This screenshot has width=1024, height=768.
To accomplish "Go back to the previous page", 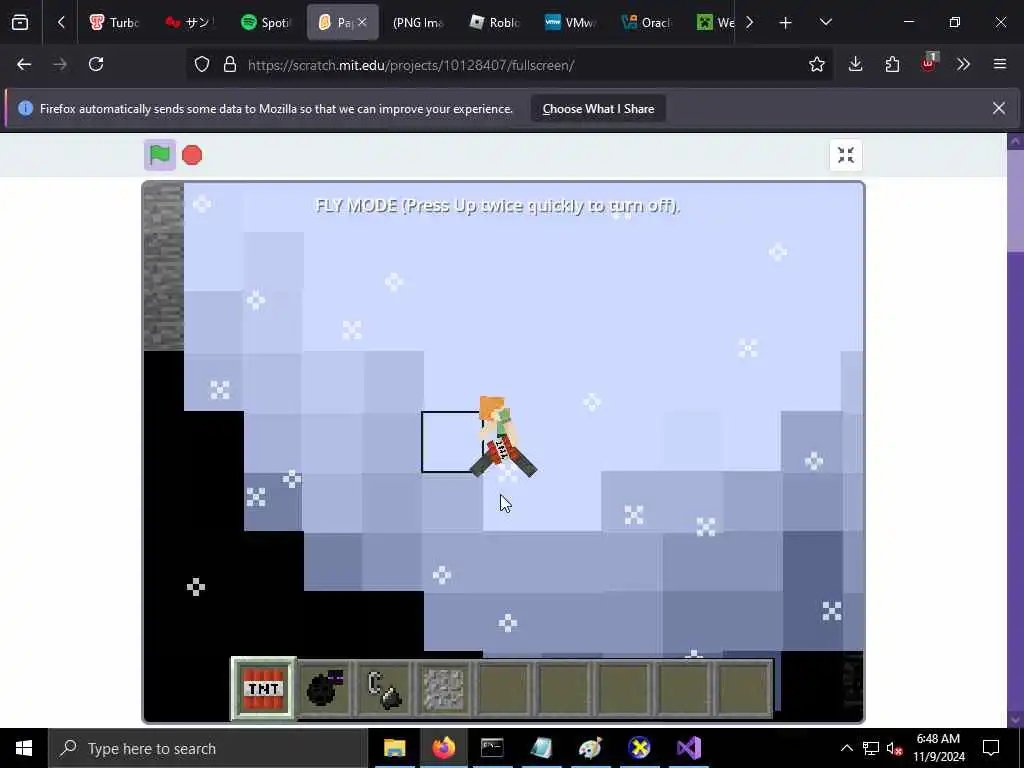I will click(x=24, y=64).
